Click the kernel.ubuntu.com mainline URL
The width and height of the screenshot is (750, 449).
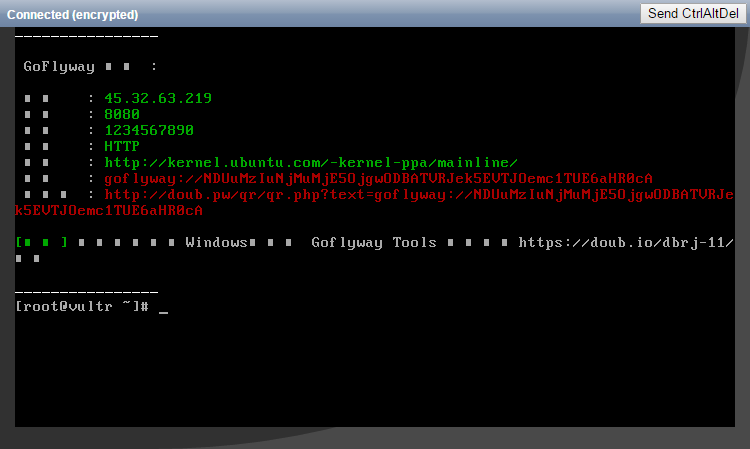click(311, 163)
